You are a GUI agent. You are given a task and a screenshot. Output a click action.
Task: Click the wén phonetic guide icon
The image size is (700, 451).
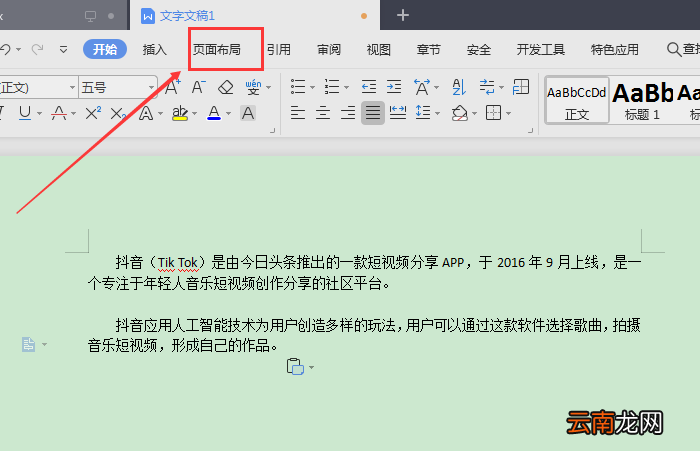(253, 87)
